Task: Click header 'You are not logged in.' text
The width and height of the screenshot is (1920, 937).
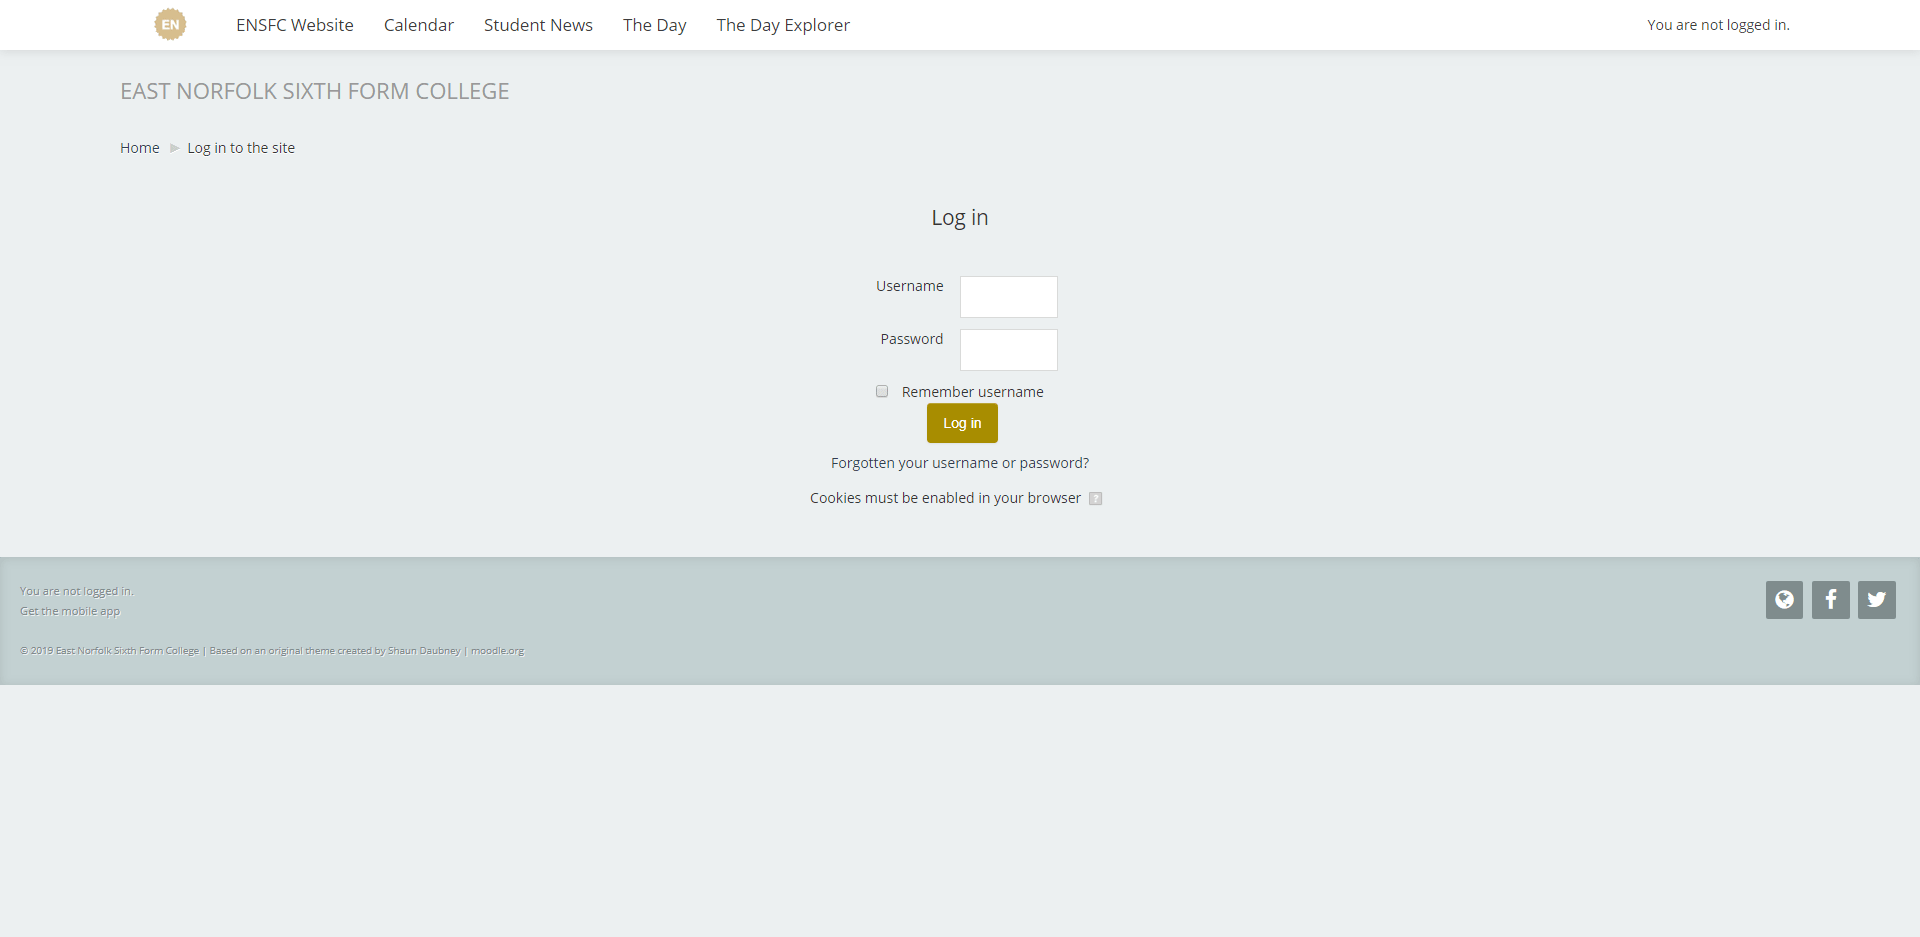Action: [x=1718, y=25]
